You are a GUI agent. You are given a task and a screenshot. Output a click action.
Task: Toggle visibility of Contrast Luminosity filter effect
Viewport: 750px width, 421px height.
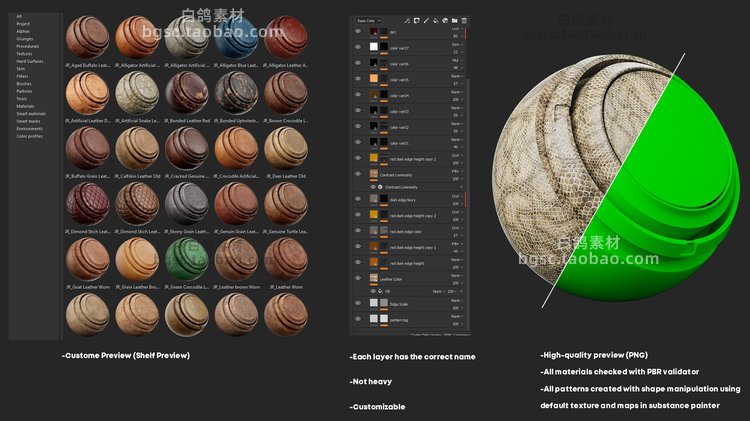point(373,187)
